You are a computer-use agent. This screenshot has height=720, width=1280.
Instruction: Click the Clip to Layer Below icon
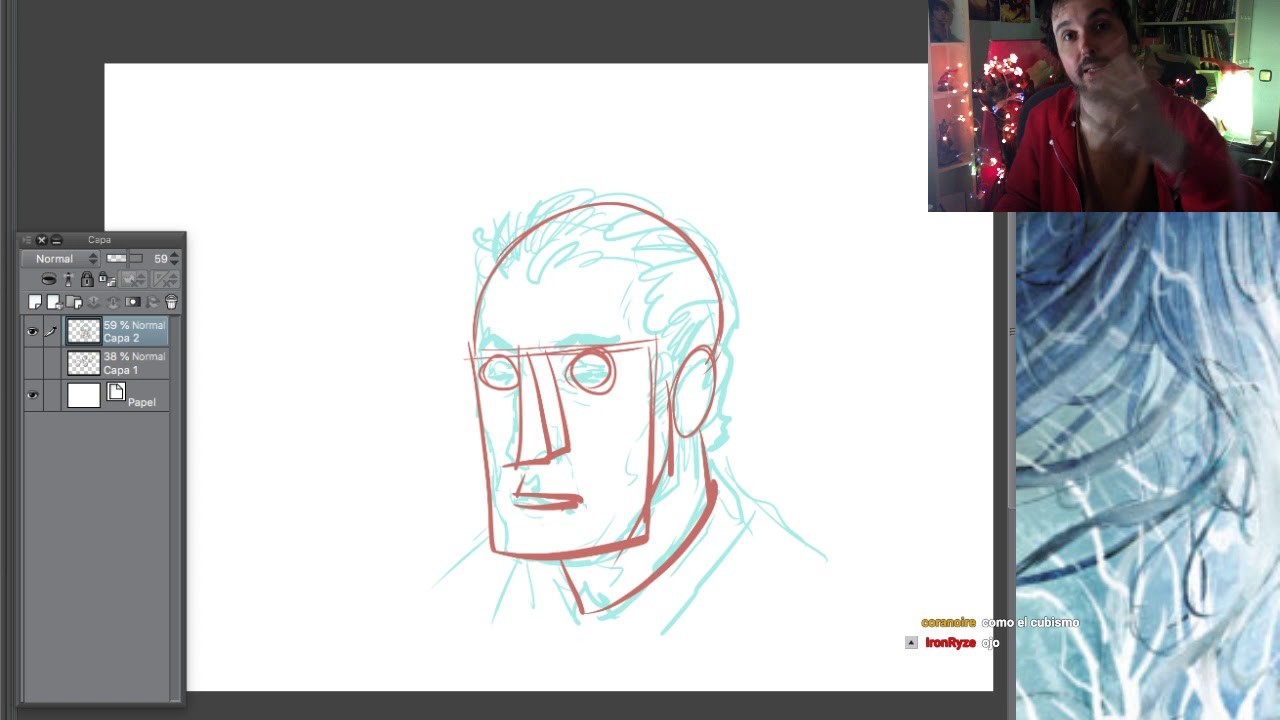tap(49, 280)
